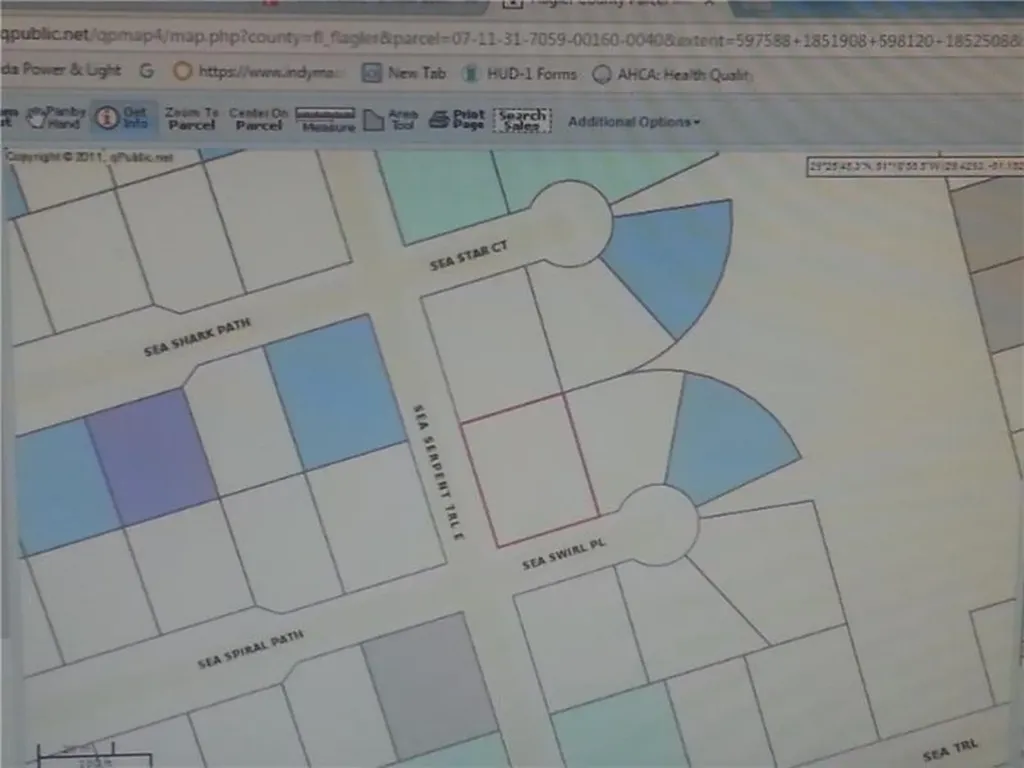Click the SEA SERPENT TRL E street label
This screenshot has width=1024, height=768.
coord(439,472)
